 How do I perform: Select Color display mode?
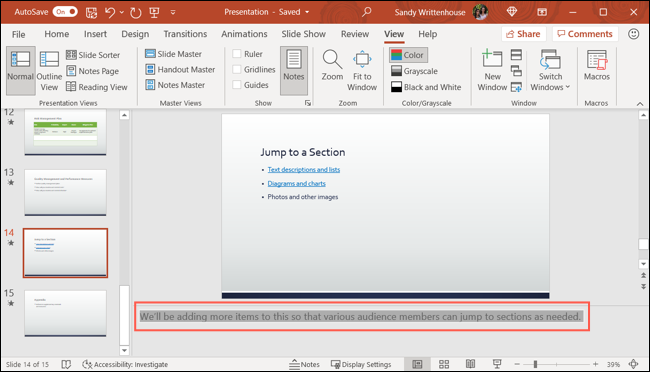click(408, 55)
